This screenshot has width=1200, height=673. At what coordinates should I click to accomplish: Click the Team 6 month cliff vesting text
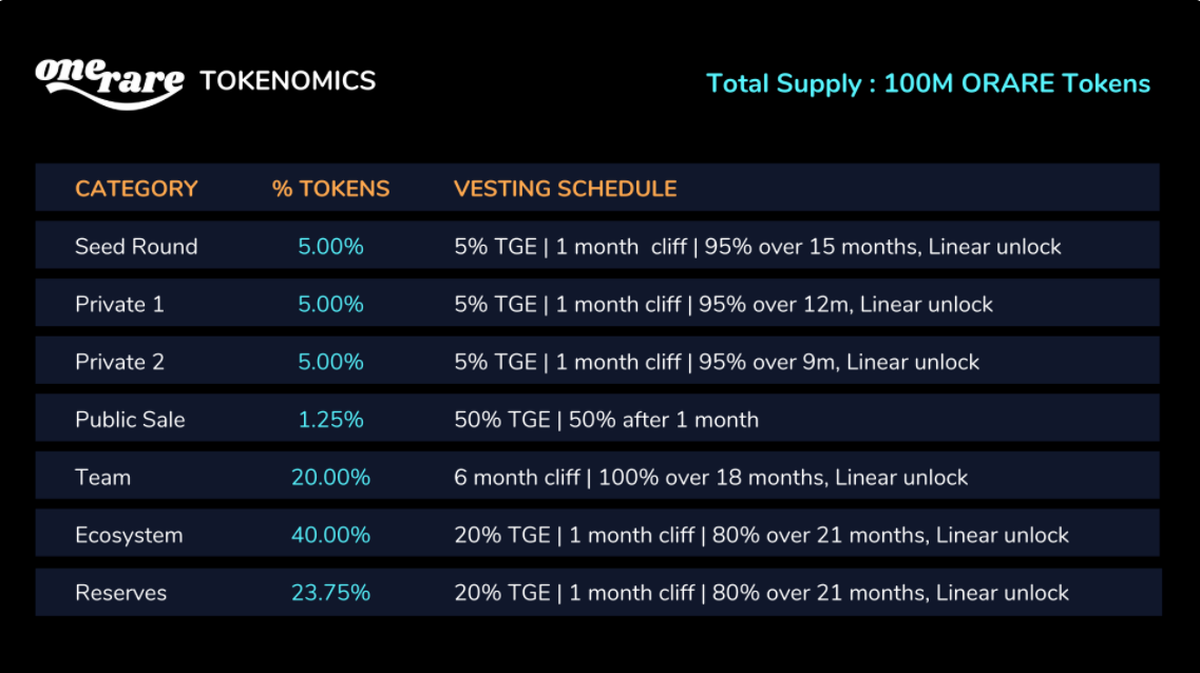tap(711, 478)
